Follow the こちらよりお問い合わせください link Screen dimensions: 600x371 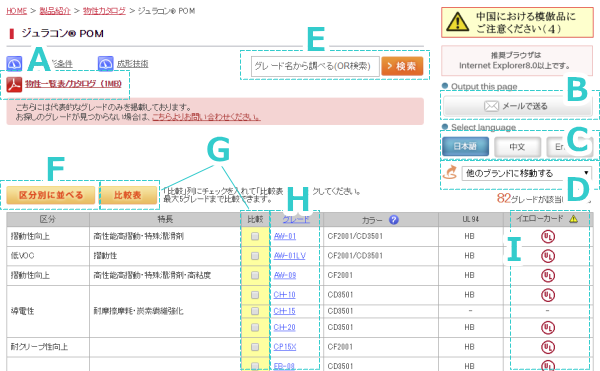[206, 117]
